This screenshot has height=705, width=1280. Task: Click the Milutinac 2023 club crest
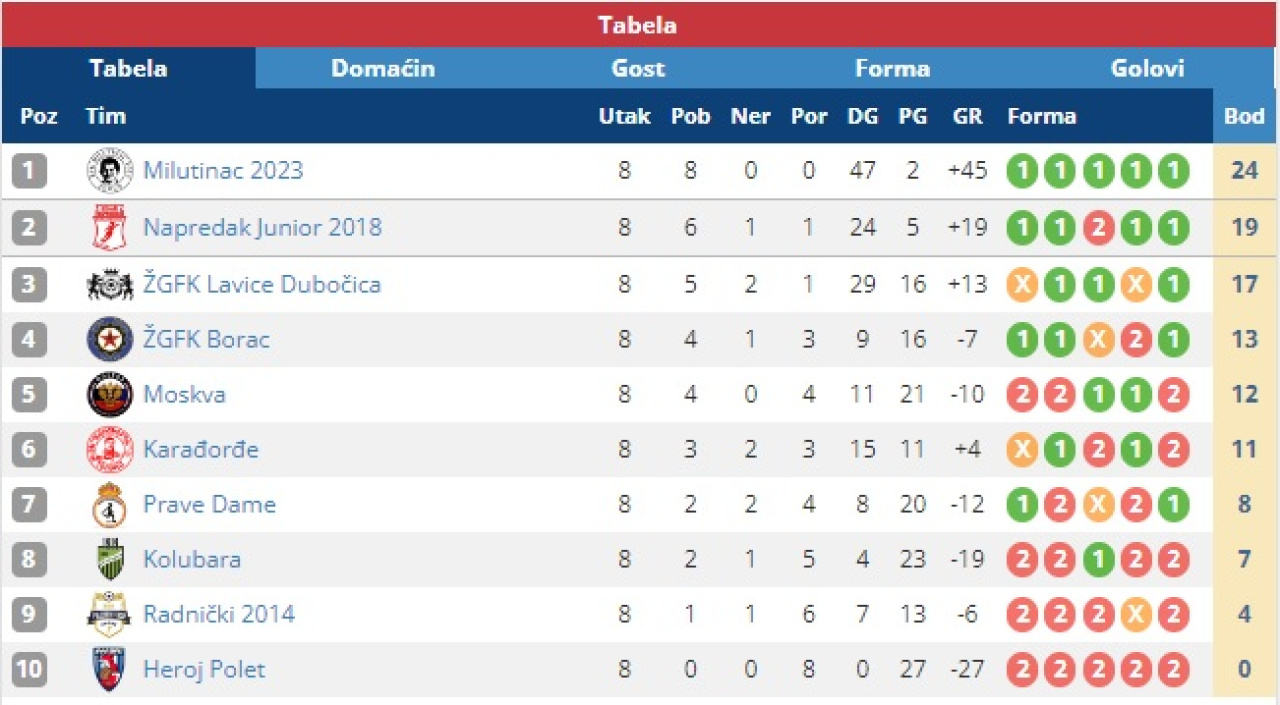pyautogui.click(x=109, y=171)
